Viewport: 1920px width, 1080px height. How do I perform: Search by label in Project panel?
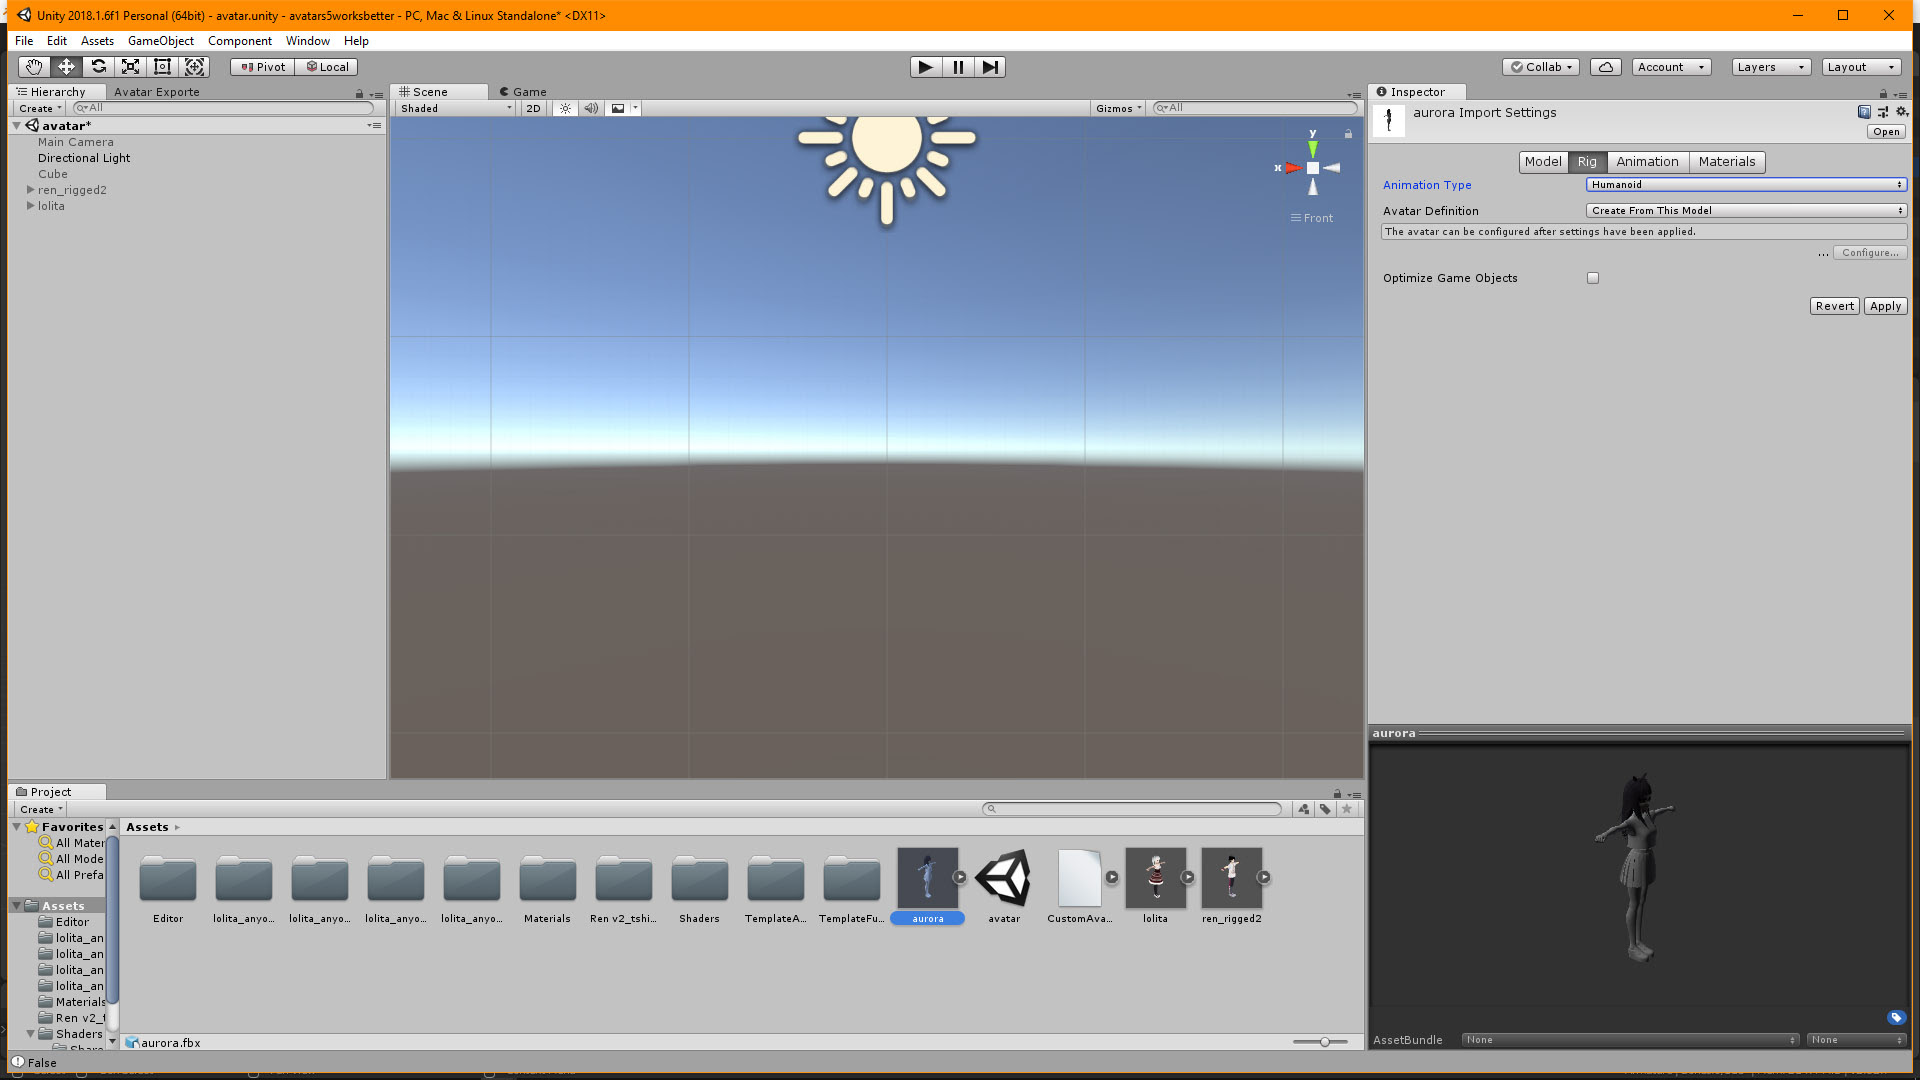click(x=1325, y=809)
